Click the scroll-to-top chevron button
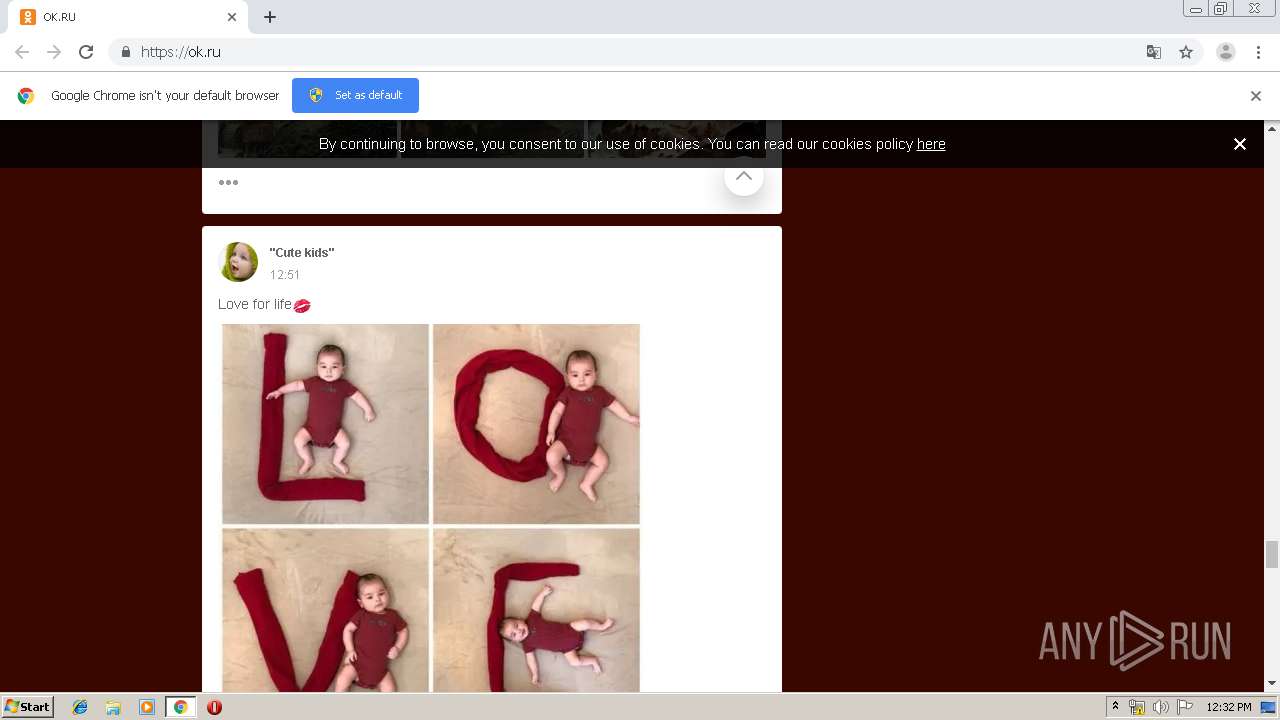1280x720 pixels. 744,176
